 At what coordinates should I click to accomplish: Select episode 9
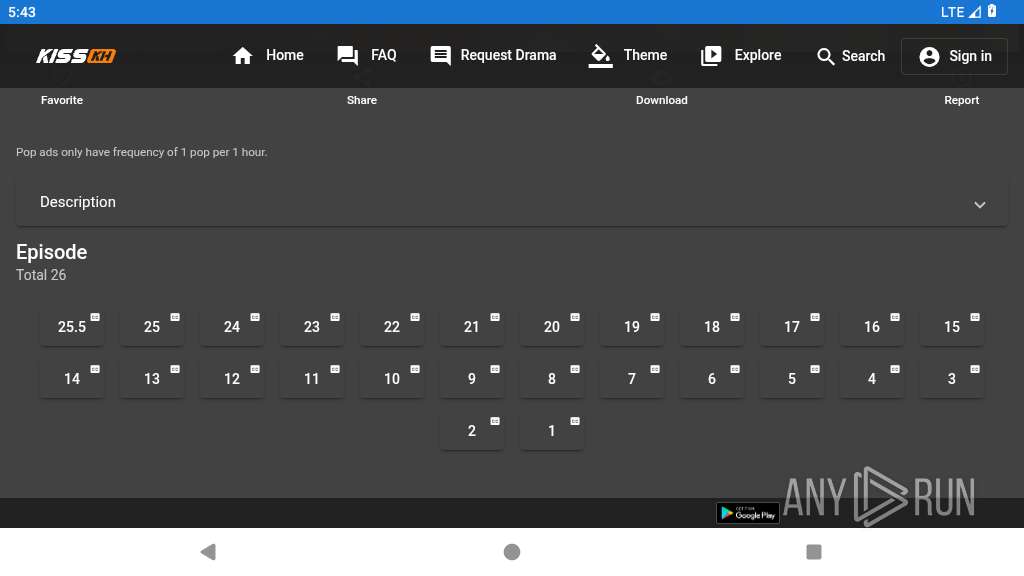click(472, 379)
